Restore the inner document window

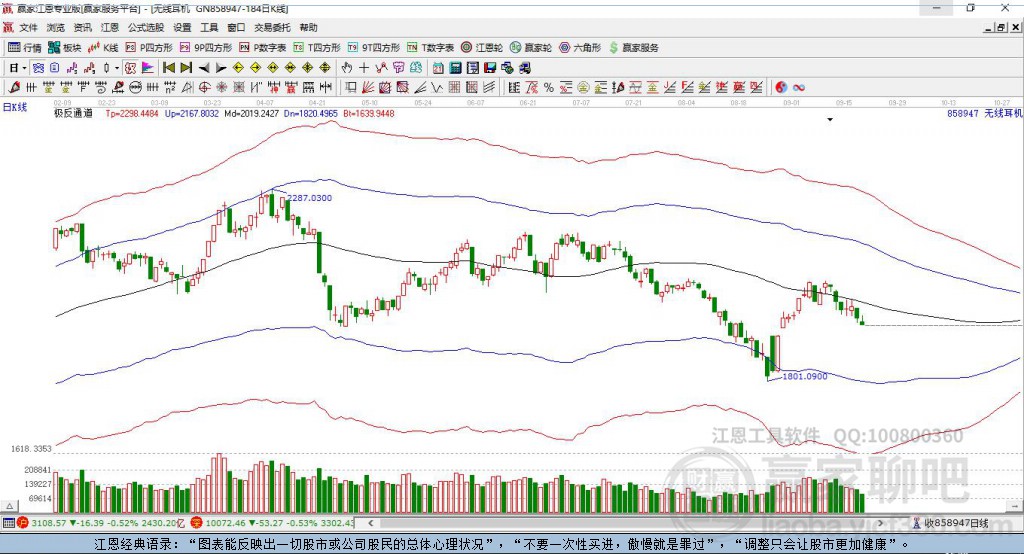[x=1000, y=27]
